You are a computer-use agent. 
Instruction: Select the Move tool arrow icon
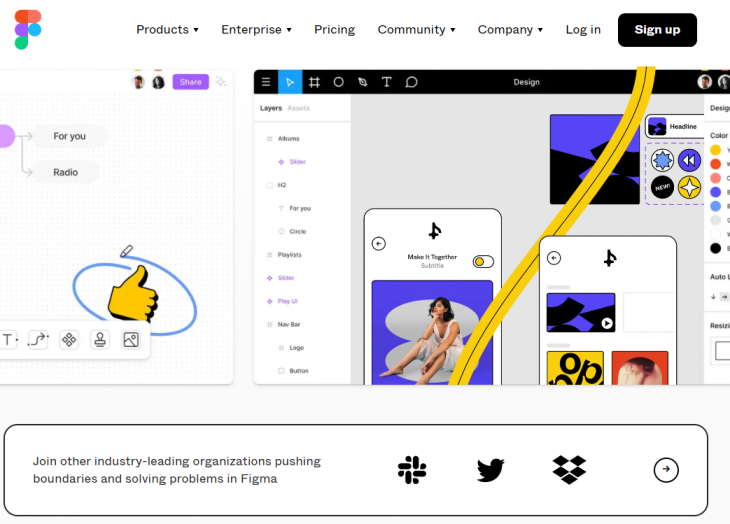coord(290,82)
